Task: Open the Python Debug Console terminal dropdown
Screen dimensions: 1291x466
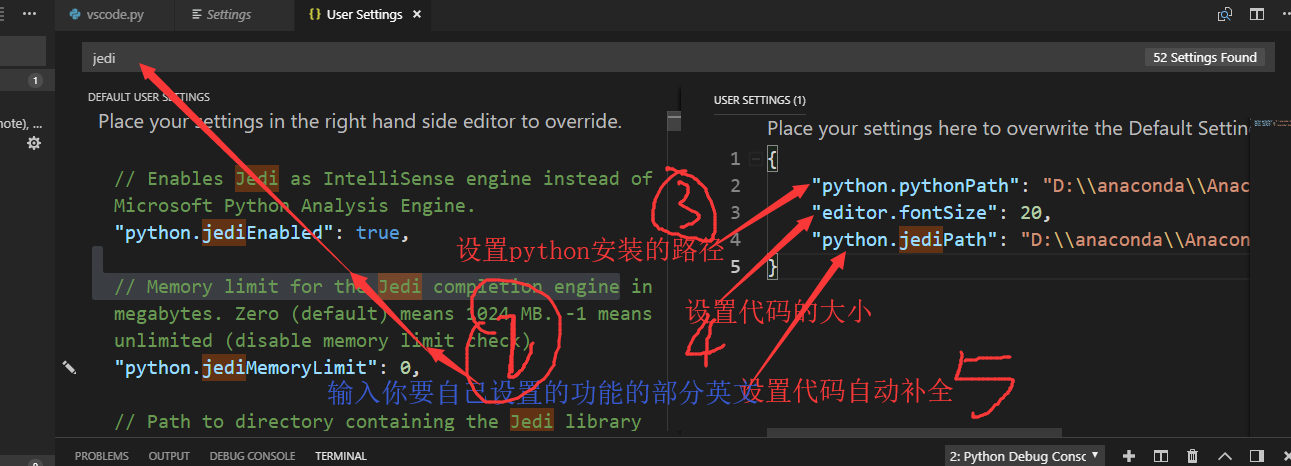Action: [x=1024, y=456]
